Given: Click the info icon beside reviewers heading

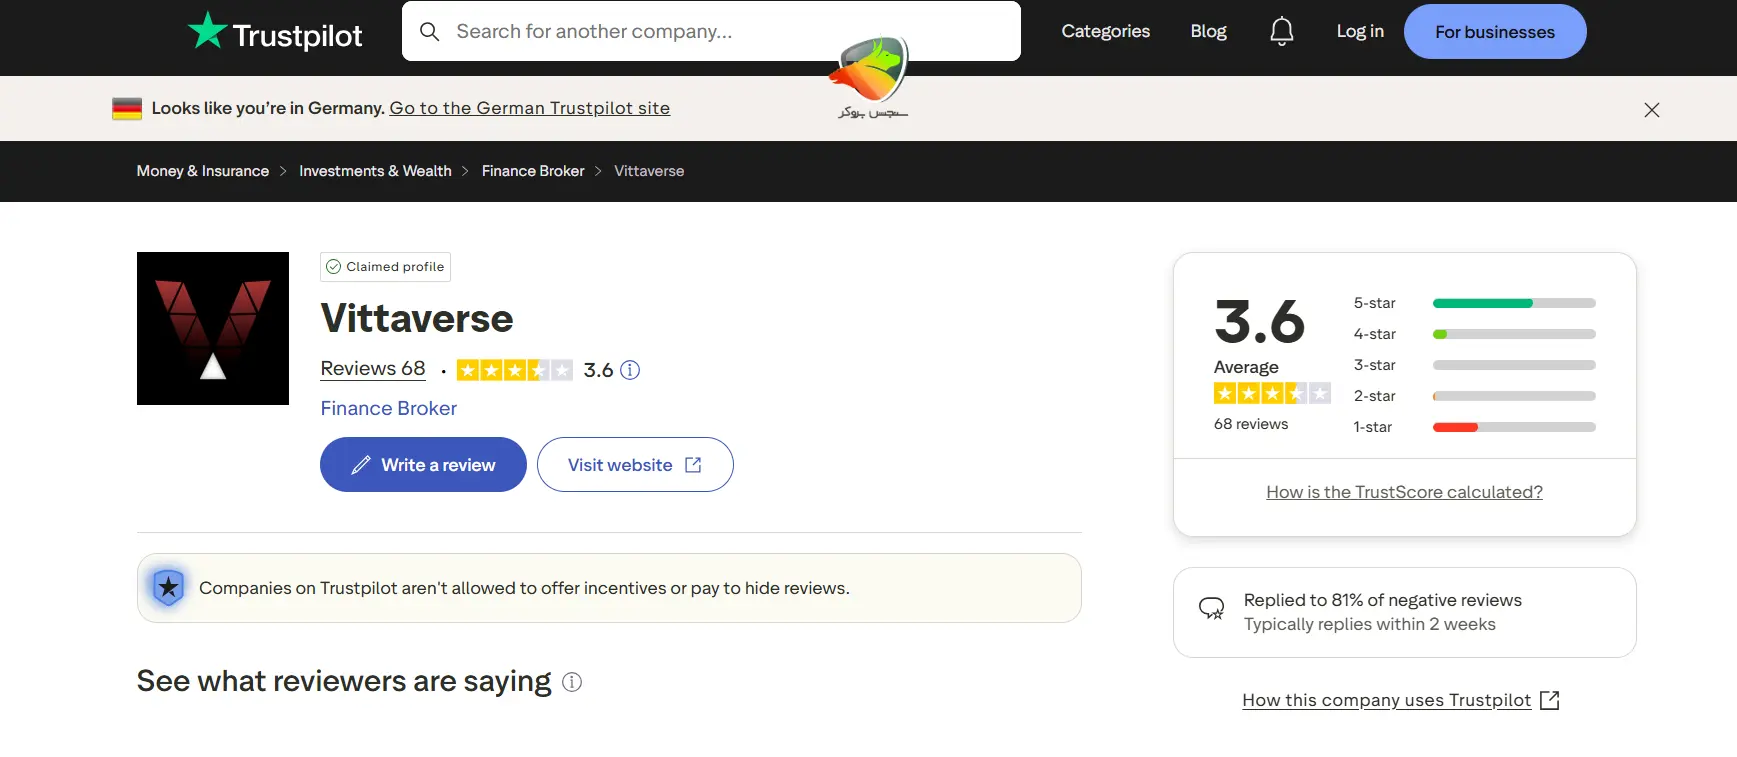Looking at the screenshot, I should [x=572, y=682].
